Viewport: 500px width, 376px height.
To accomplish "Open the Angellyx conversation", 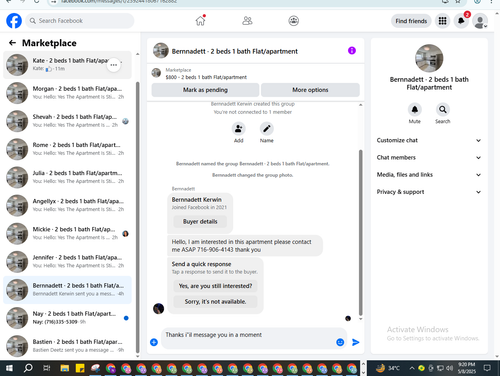I will (x=67, y=205).
